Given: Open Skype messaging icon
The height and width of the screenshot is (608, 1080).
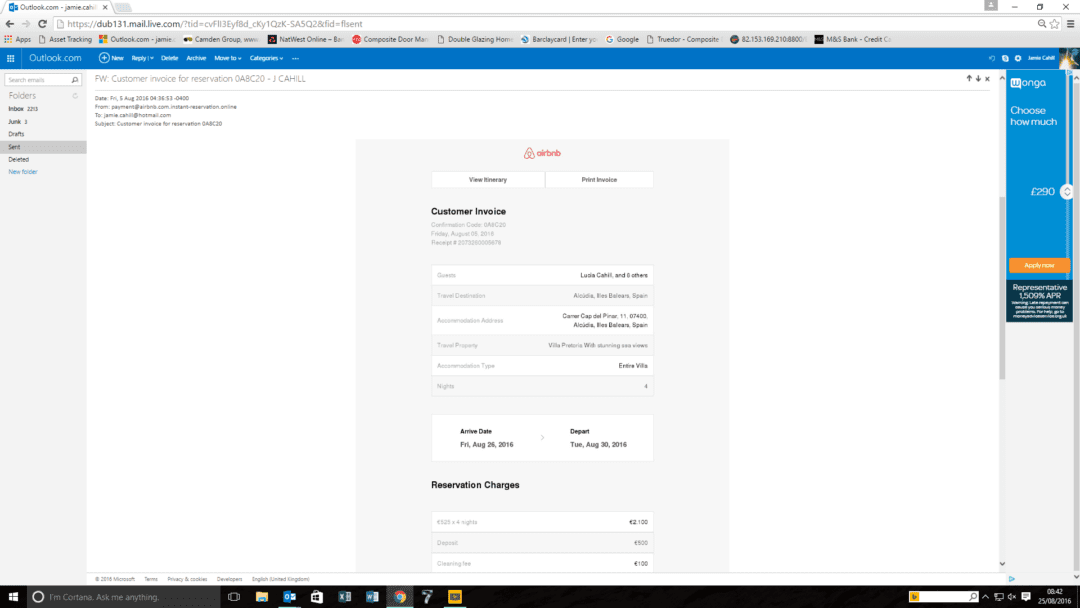Looking at the screenshot, I should click(1005, 59).
